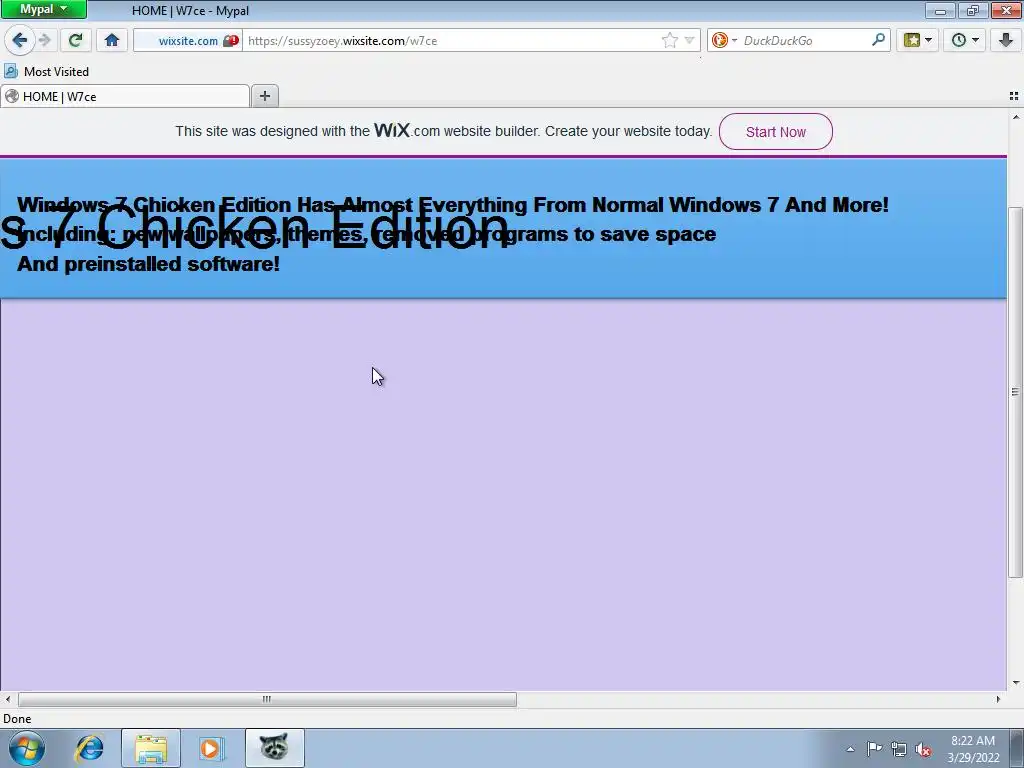Open network status tray icon
The height and width of the screenshot is (768, 1024).
pyautogui.click(x=899, y=749)
